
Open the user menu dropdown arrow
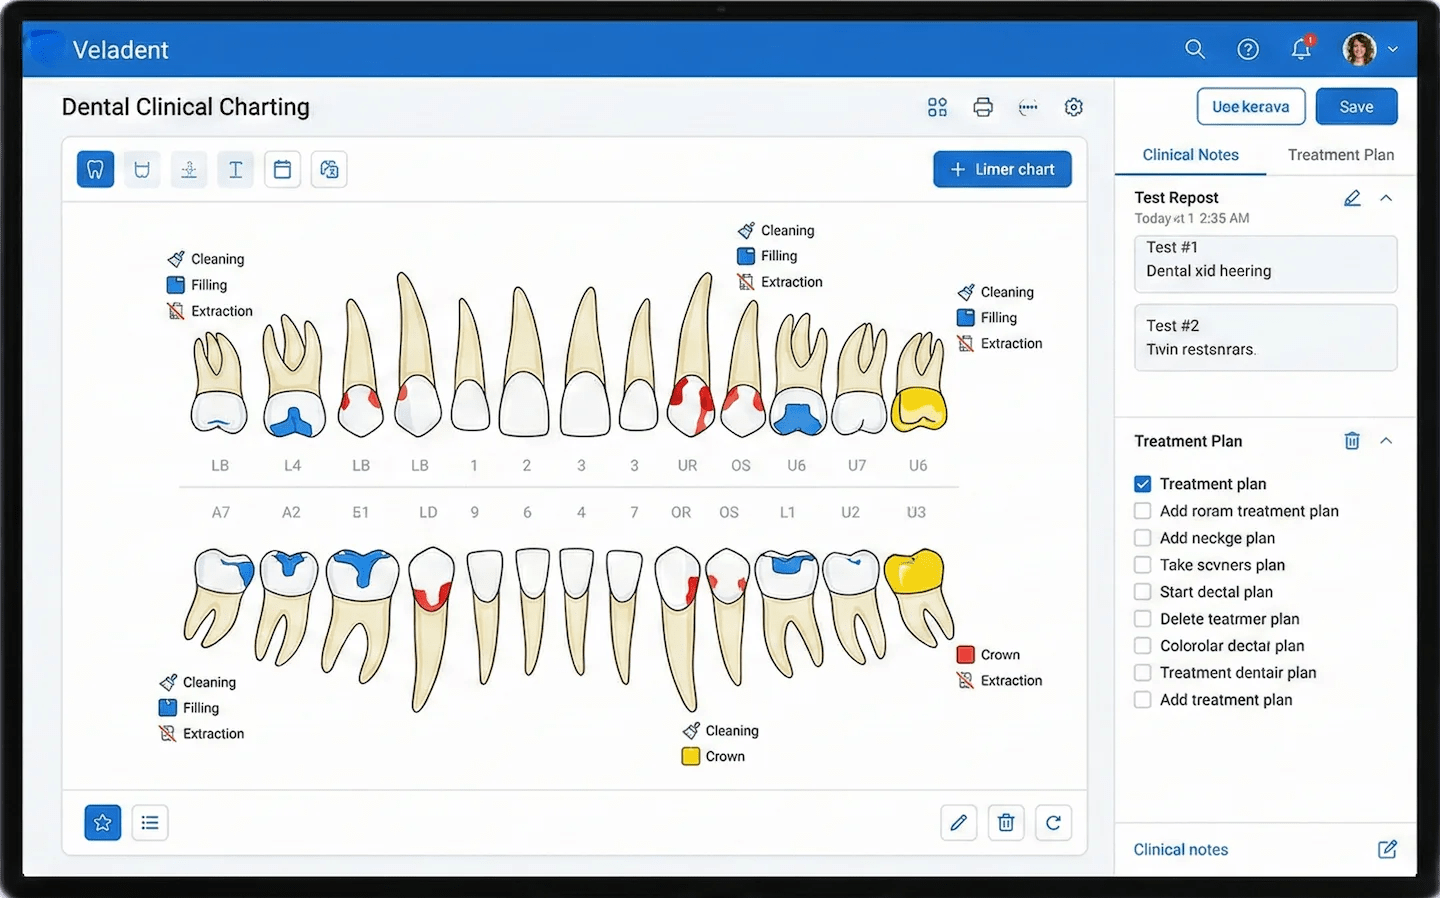coord(1393,49)
